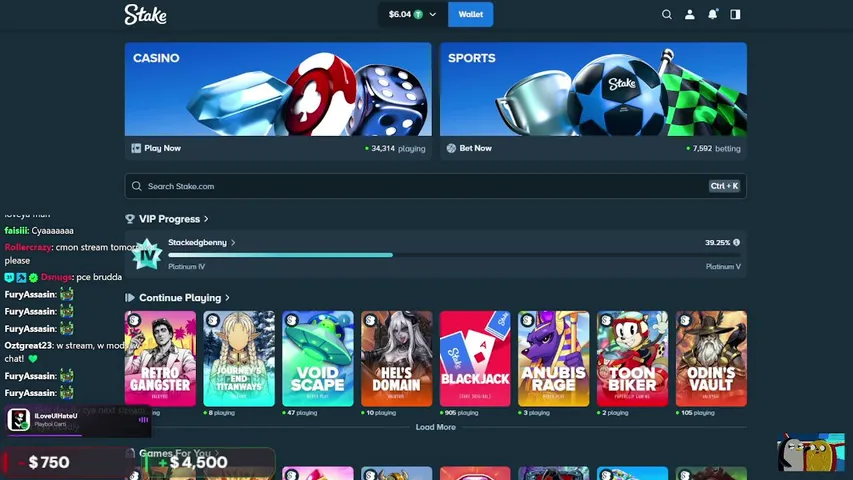Click '7,592 betting' sports count
The height and width of the screenshot is (480, 853).
[x=713, y=148]
